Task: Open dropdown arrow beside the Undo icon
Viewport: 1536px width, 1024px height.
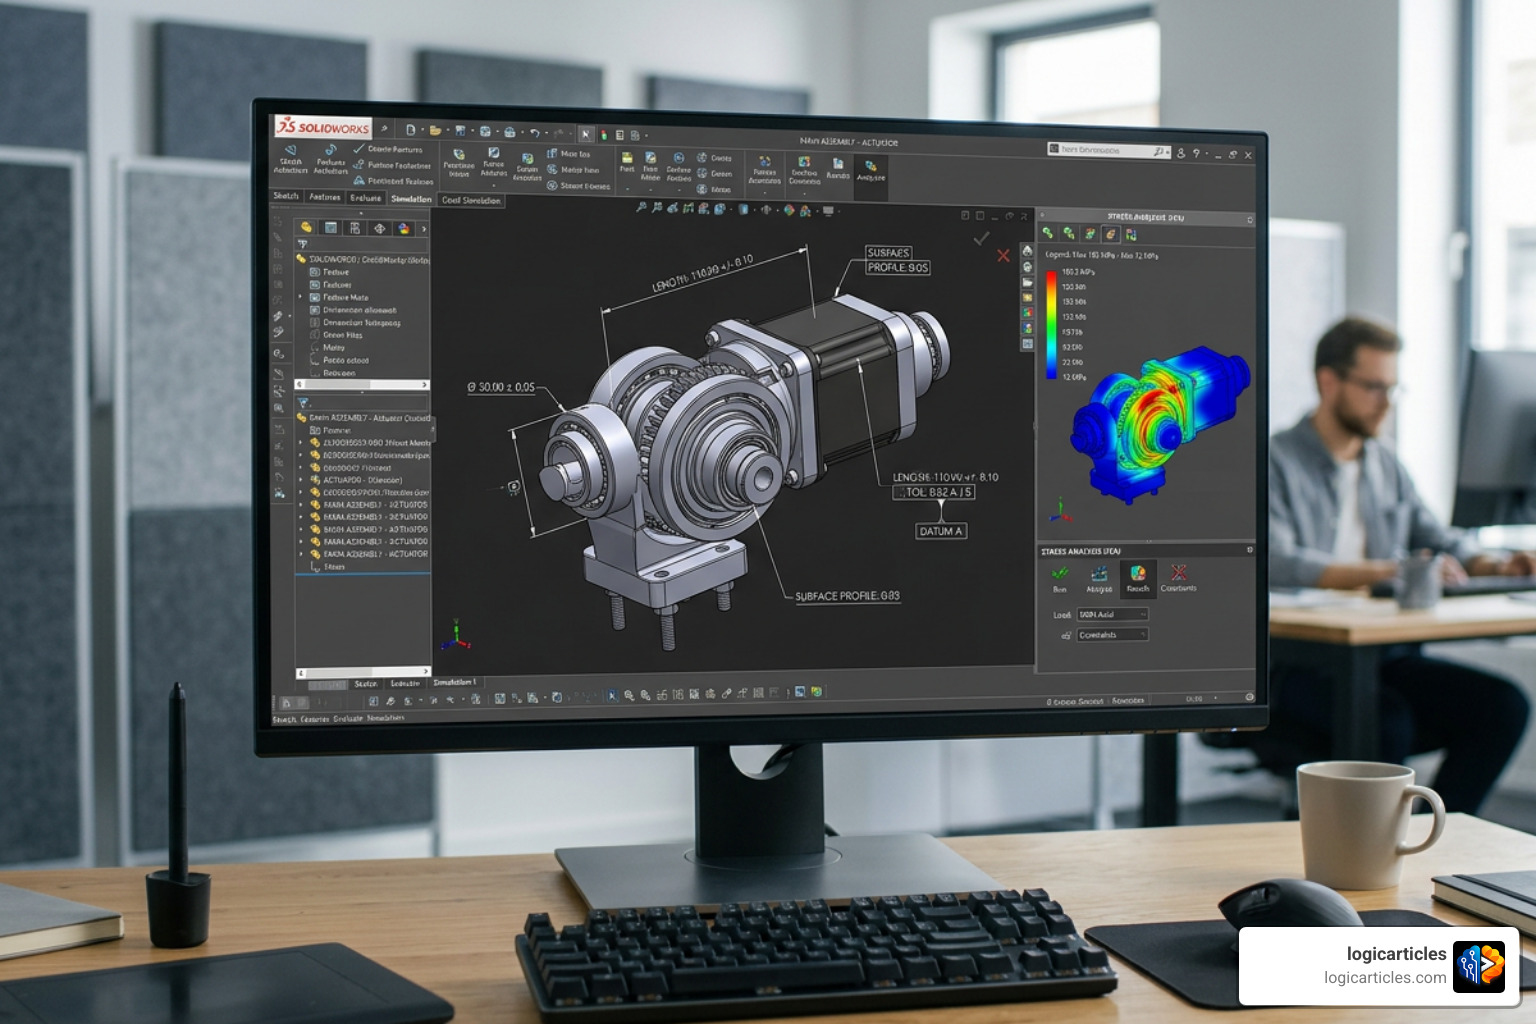Action: click(546, 133)
